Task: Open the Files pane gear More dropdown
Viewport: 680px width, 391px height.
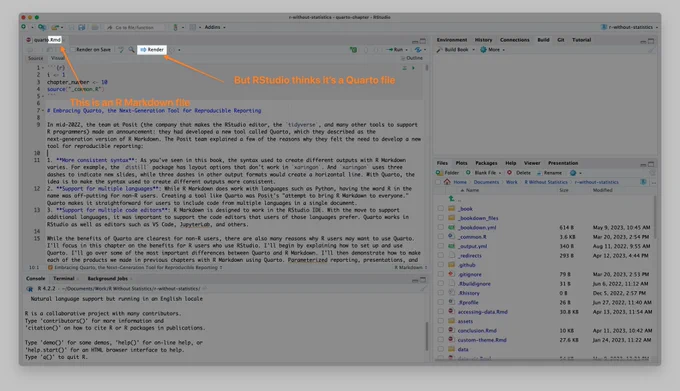Action: point(575,173)
